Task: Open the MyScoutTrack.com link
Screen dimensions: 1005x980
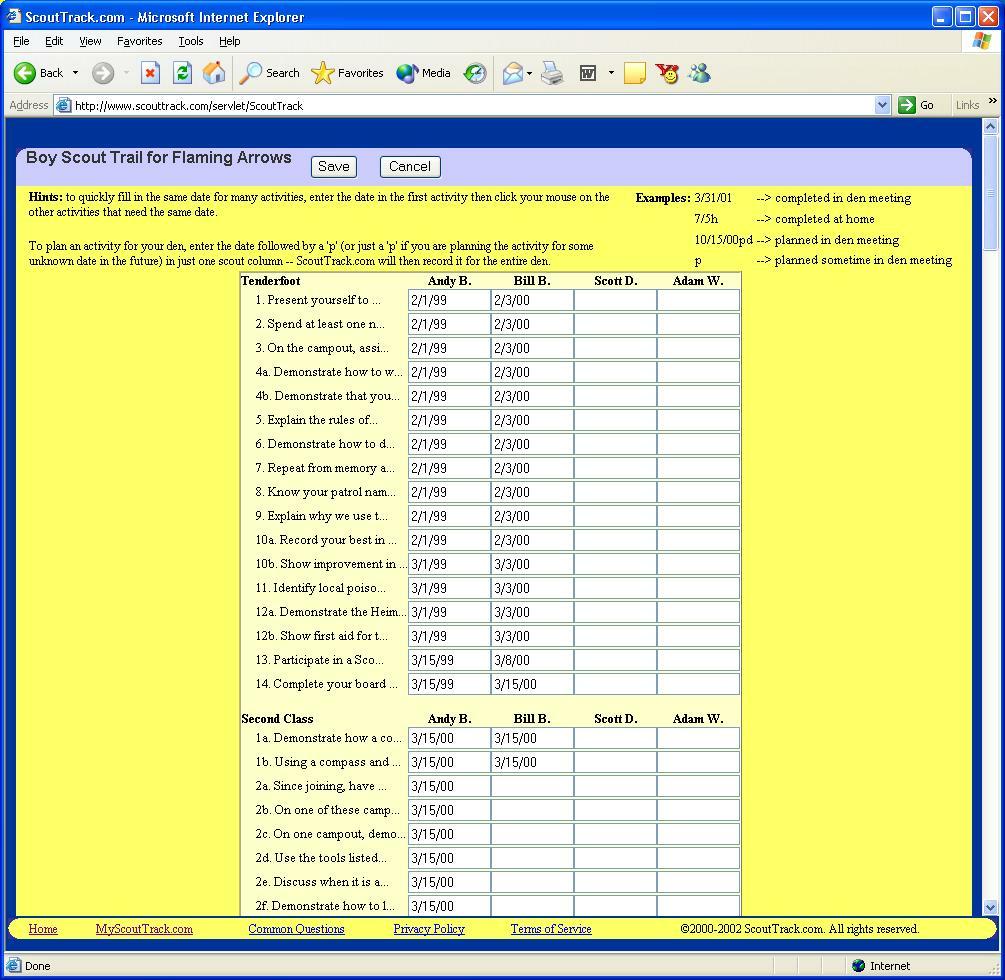Action: pyautogui.click(x=144, y=929)
